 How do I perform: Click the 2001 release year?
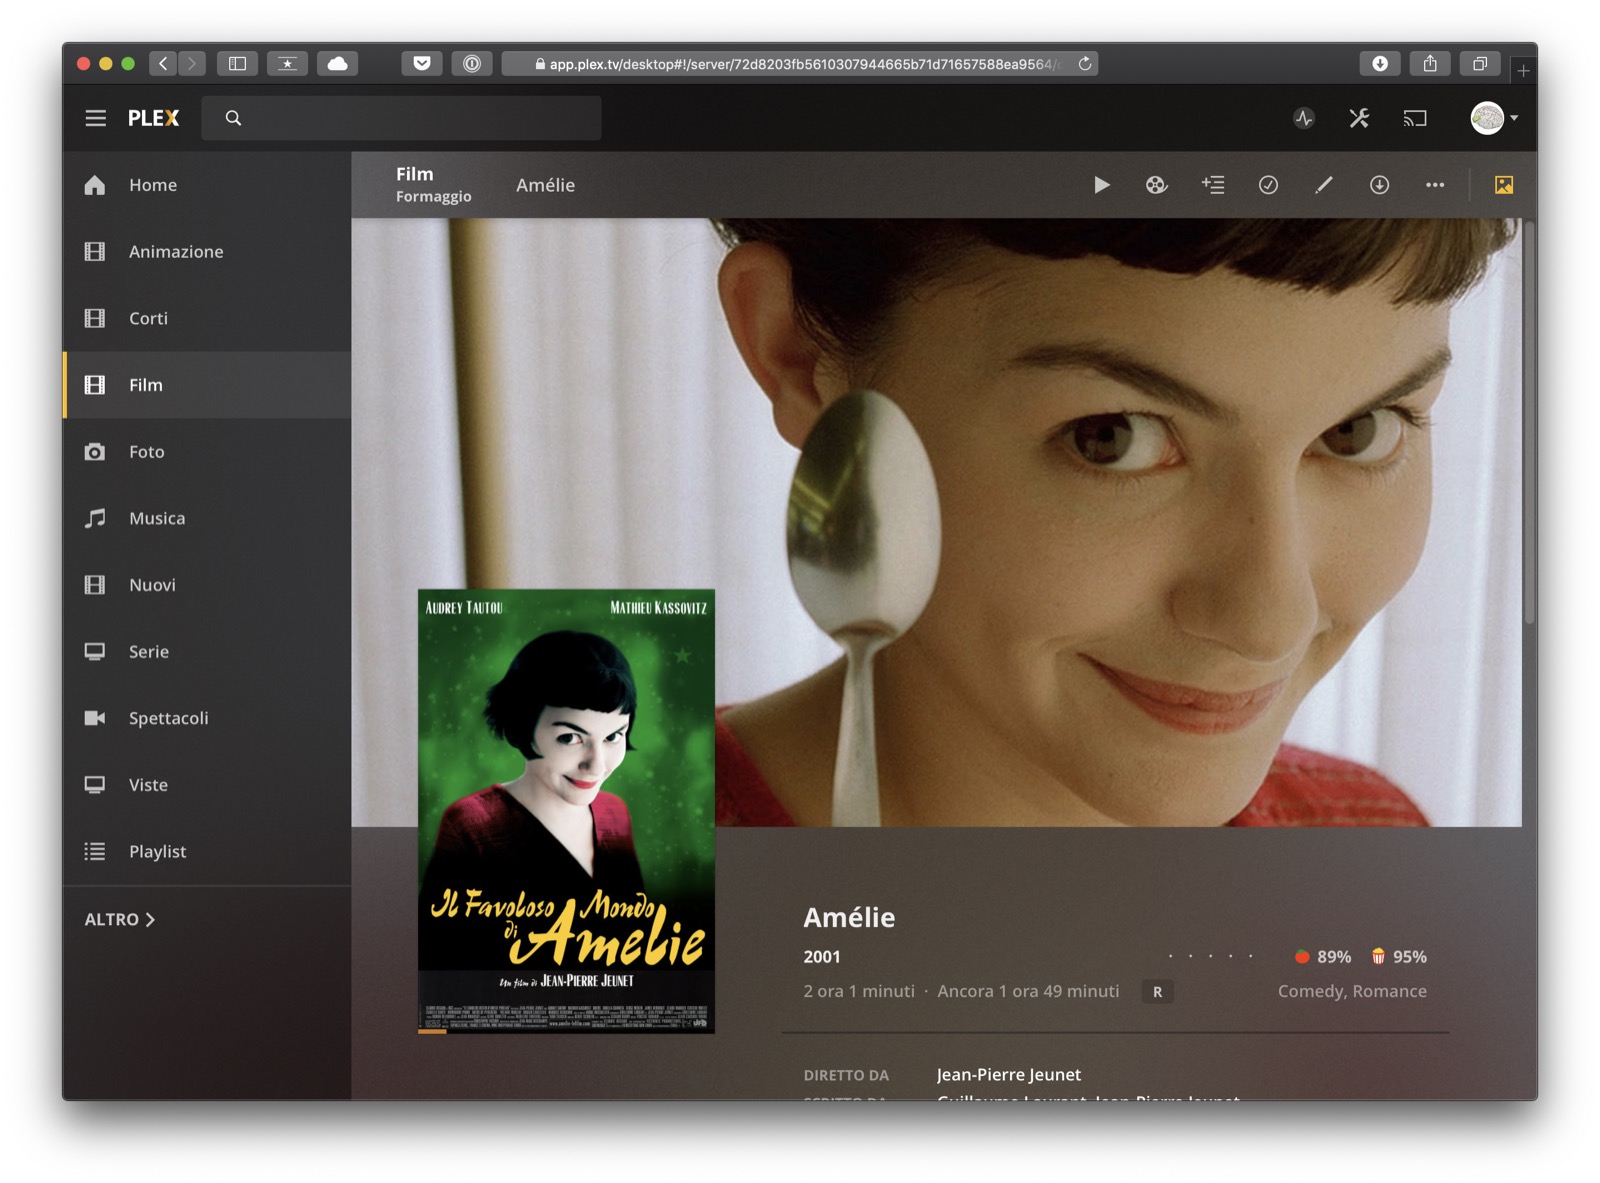[822, 957]
